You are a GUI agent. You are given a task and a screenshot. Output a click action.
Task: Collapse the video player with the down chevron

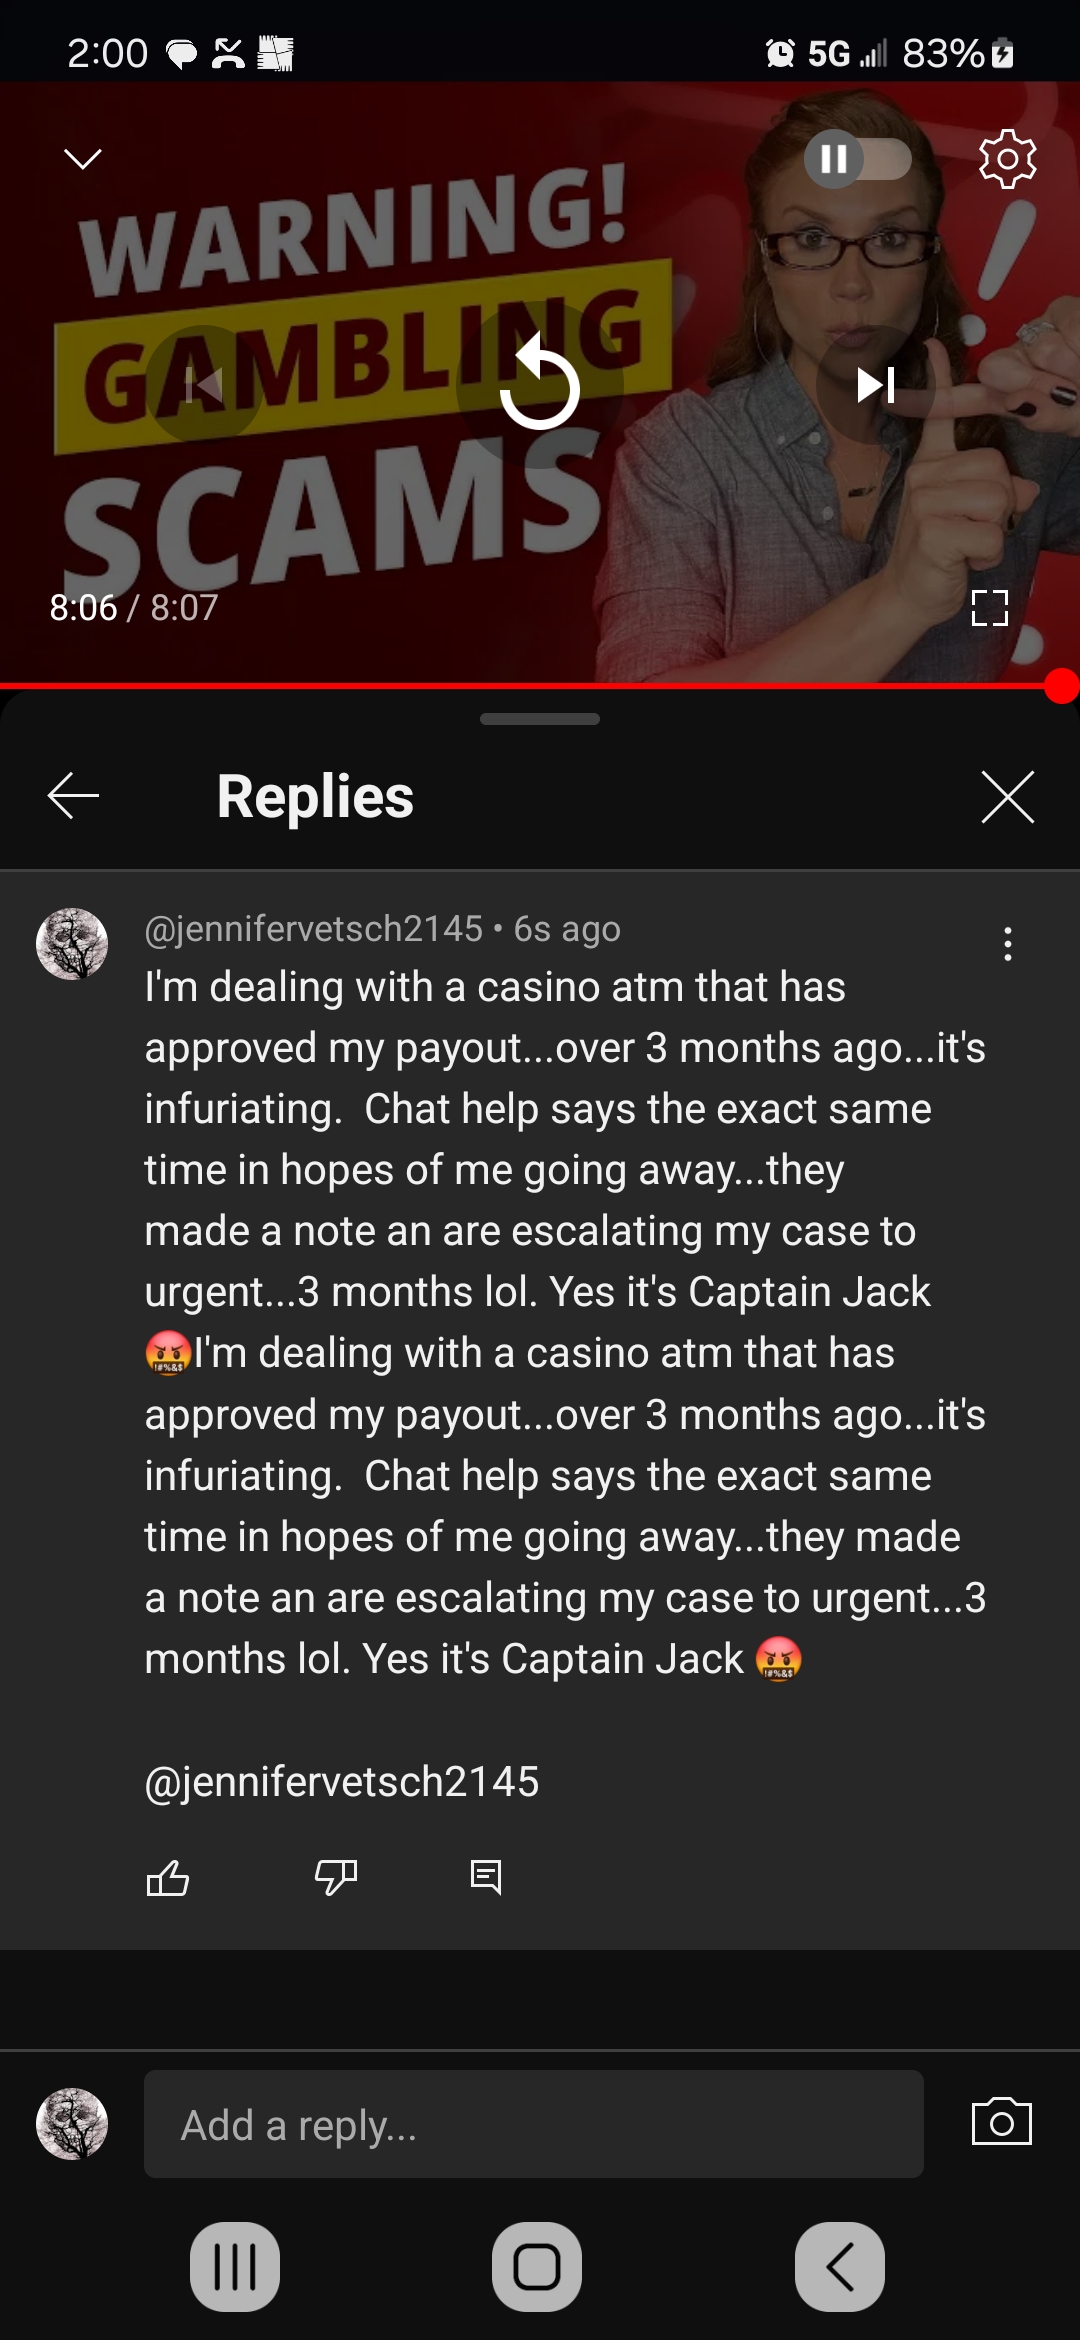click(82, 159)
